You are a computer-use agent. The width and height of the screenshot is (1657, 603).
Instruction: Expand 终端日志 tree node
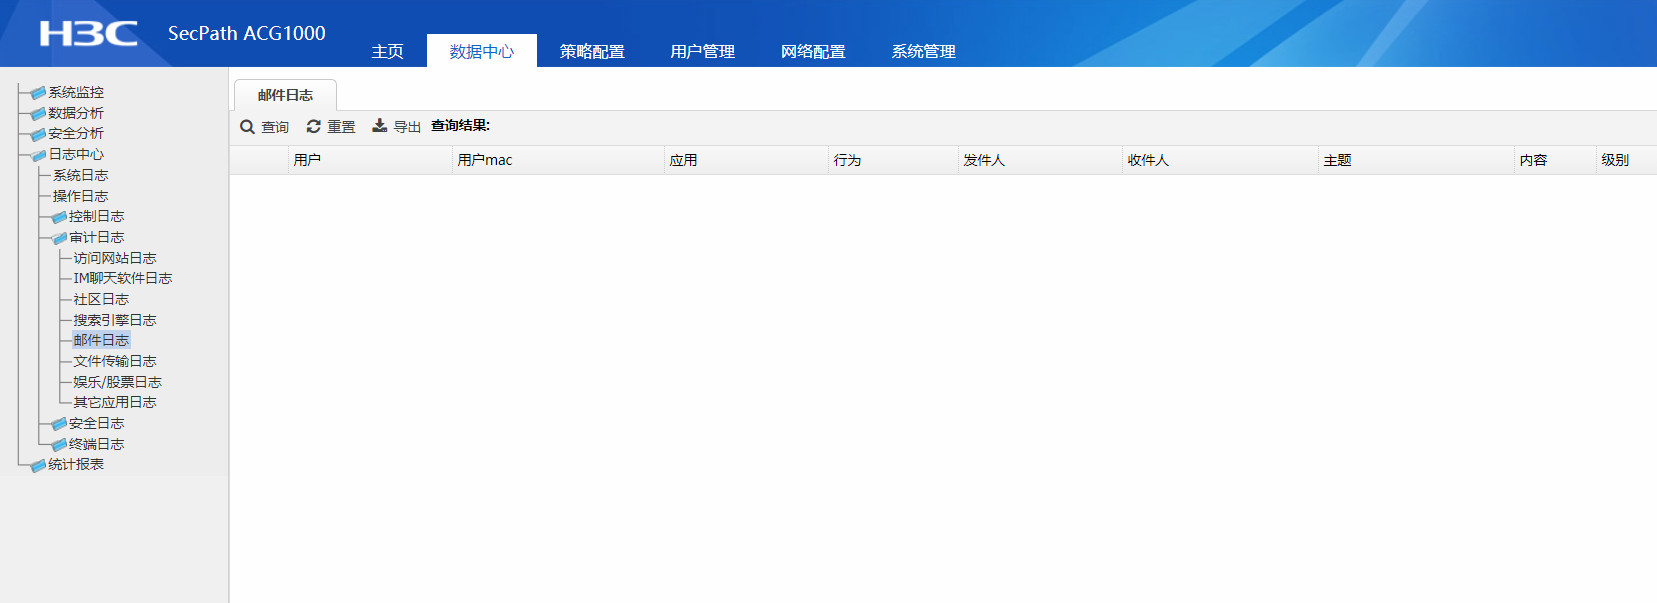pos(97,444)
